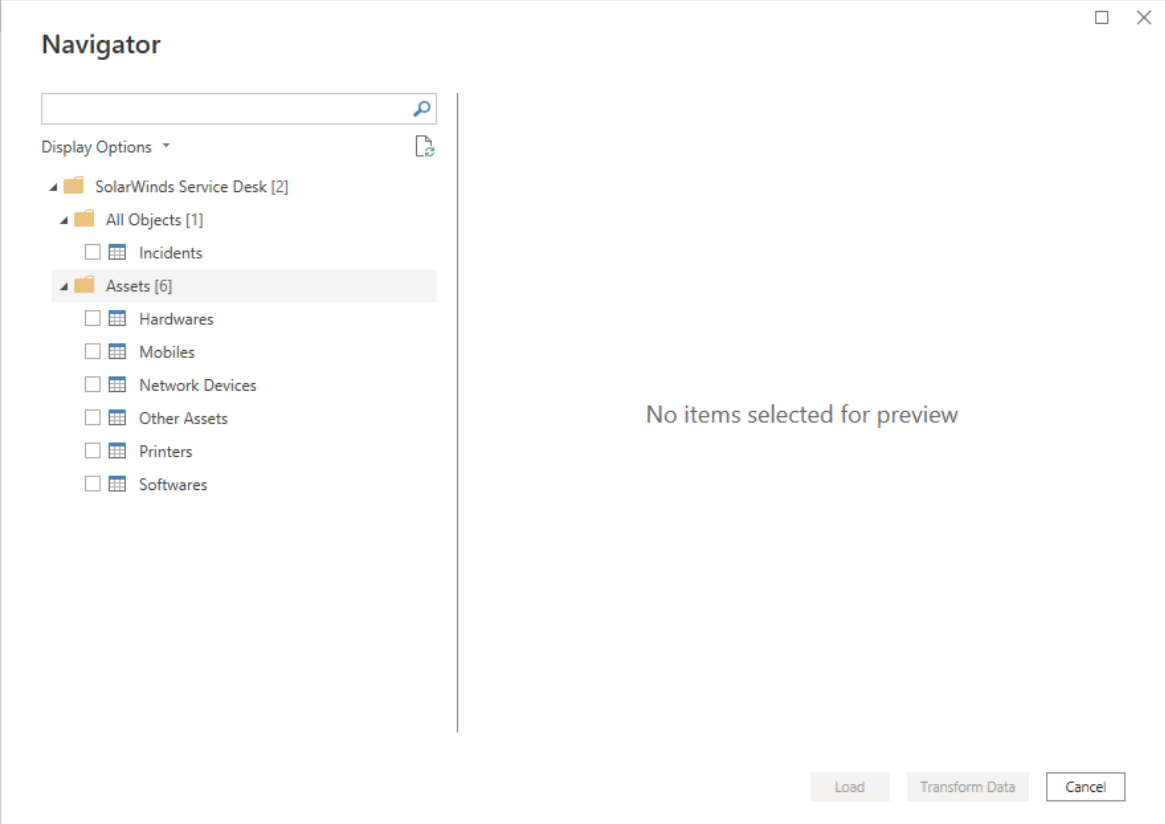The image size is (1165, 824).
Task: Click the Network Devices table icon
Action: 117,385
